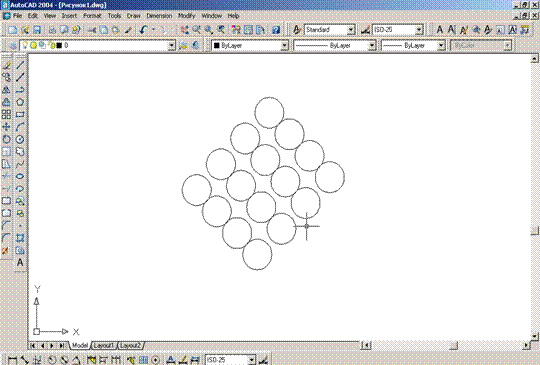Select the Array modify tool
Image resolution: width=540 pixels, height=365 pixels.
pyautogui.click(x=6, y=115)
